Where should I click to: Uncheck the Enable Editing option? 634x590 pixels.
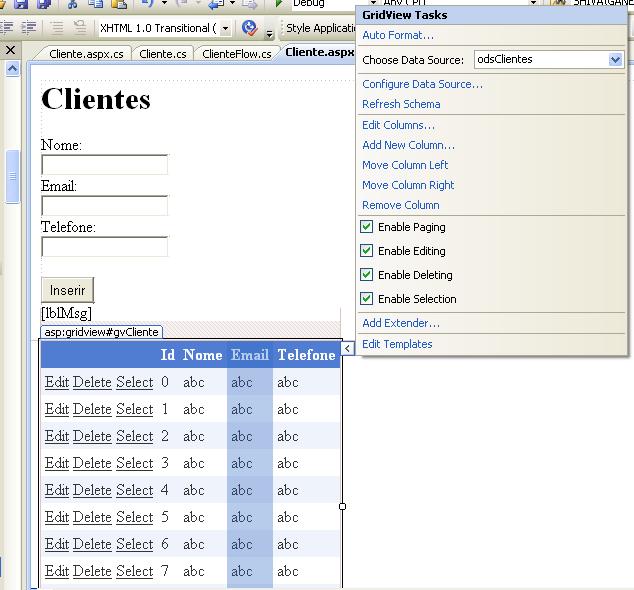click(x=367, y=251)
